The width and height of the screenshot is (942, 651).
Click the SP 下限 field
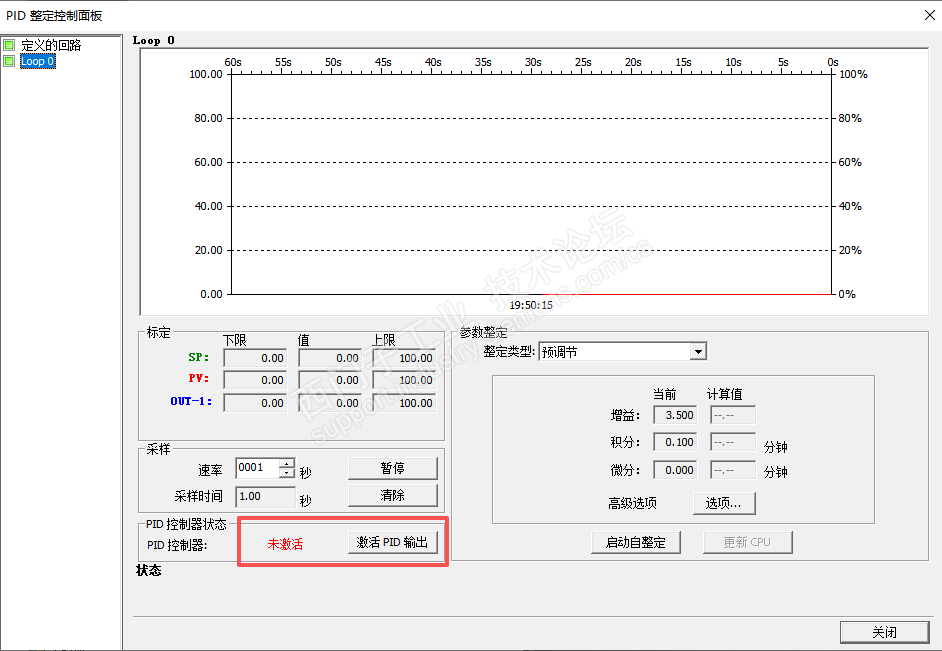coord(255,358)
